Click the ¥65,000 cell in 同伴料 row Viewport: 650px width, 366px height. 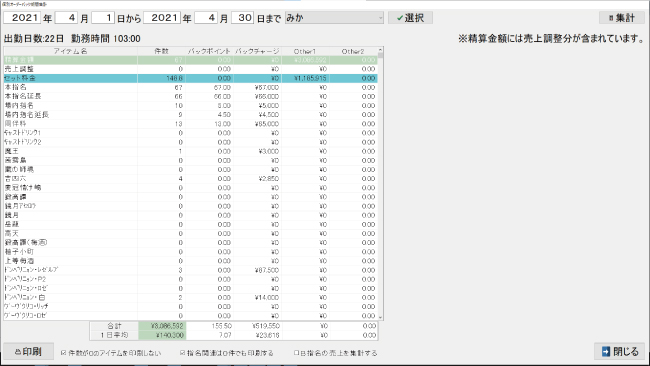pos(257,124)
